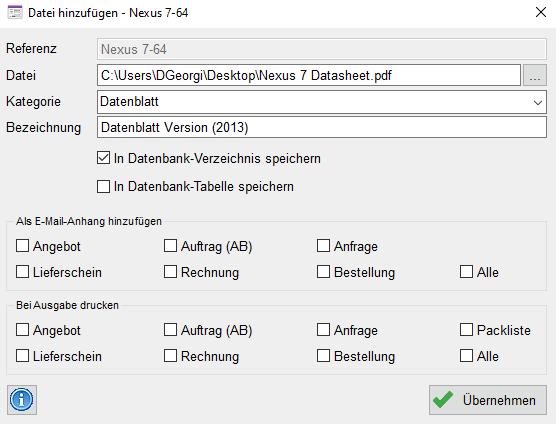This screenshot has height=424, width=556.
Task: Click the blue info icon button
Action: [22, 400]
